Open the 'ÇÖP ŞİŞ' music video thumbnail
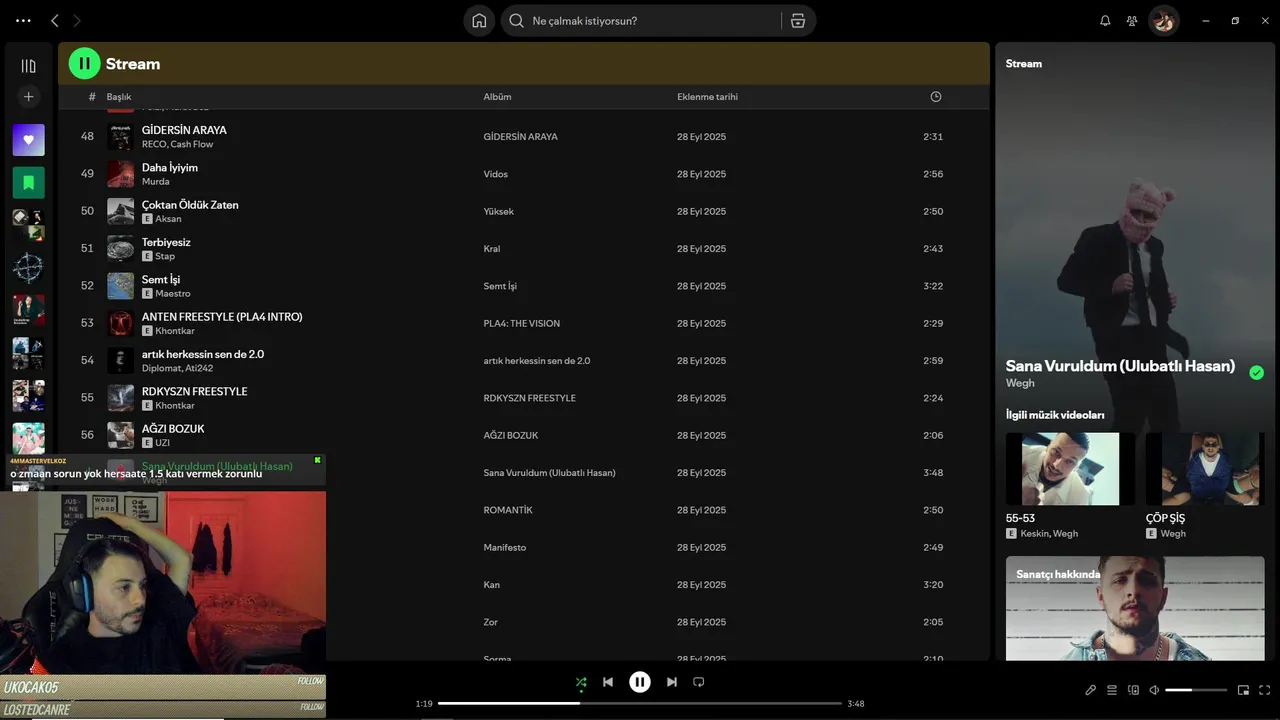 [1204, 468]
